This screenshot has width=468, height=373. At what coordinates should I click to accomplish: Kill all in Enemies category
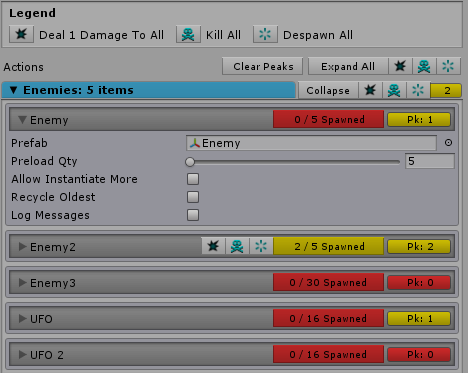pos(394,90)
